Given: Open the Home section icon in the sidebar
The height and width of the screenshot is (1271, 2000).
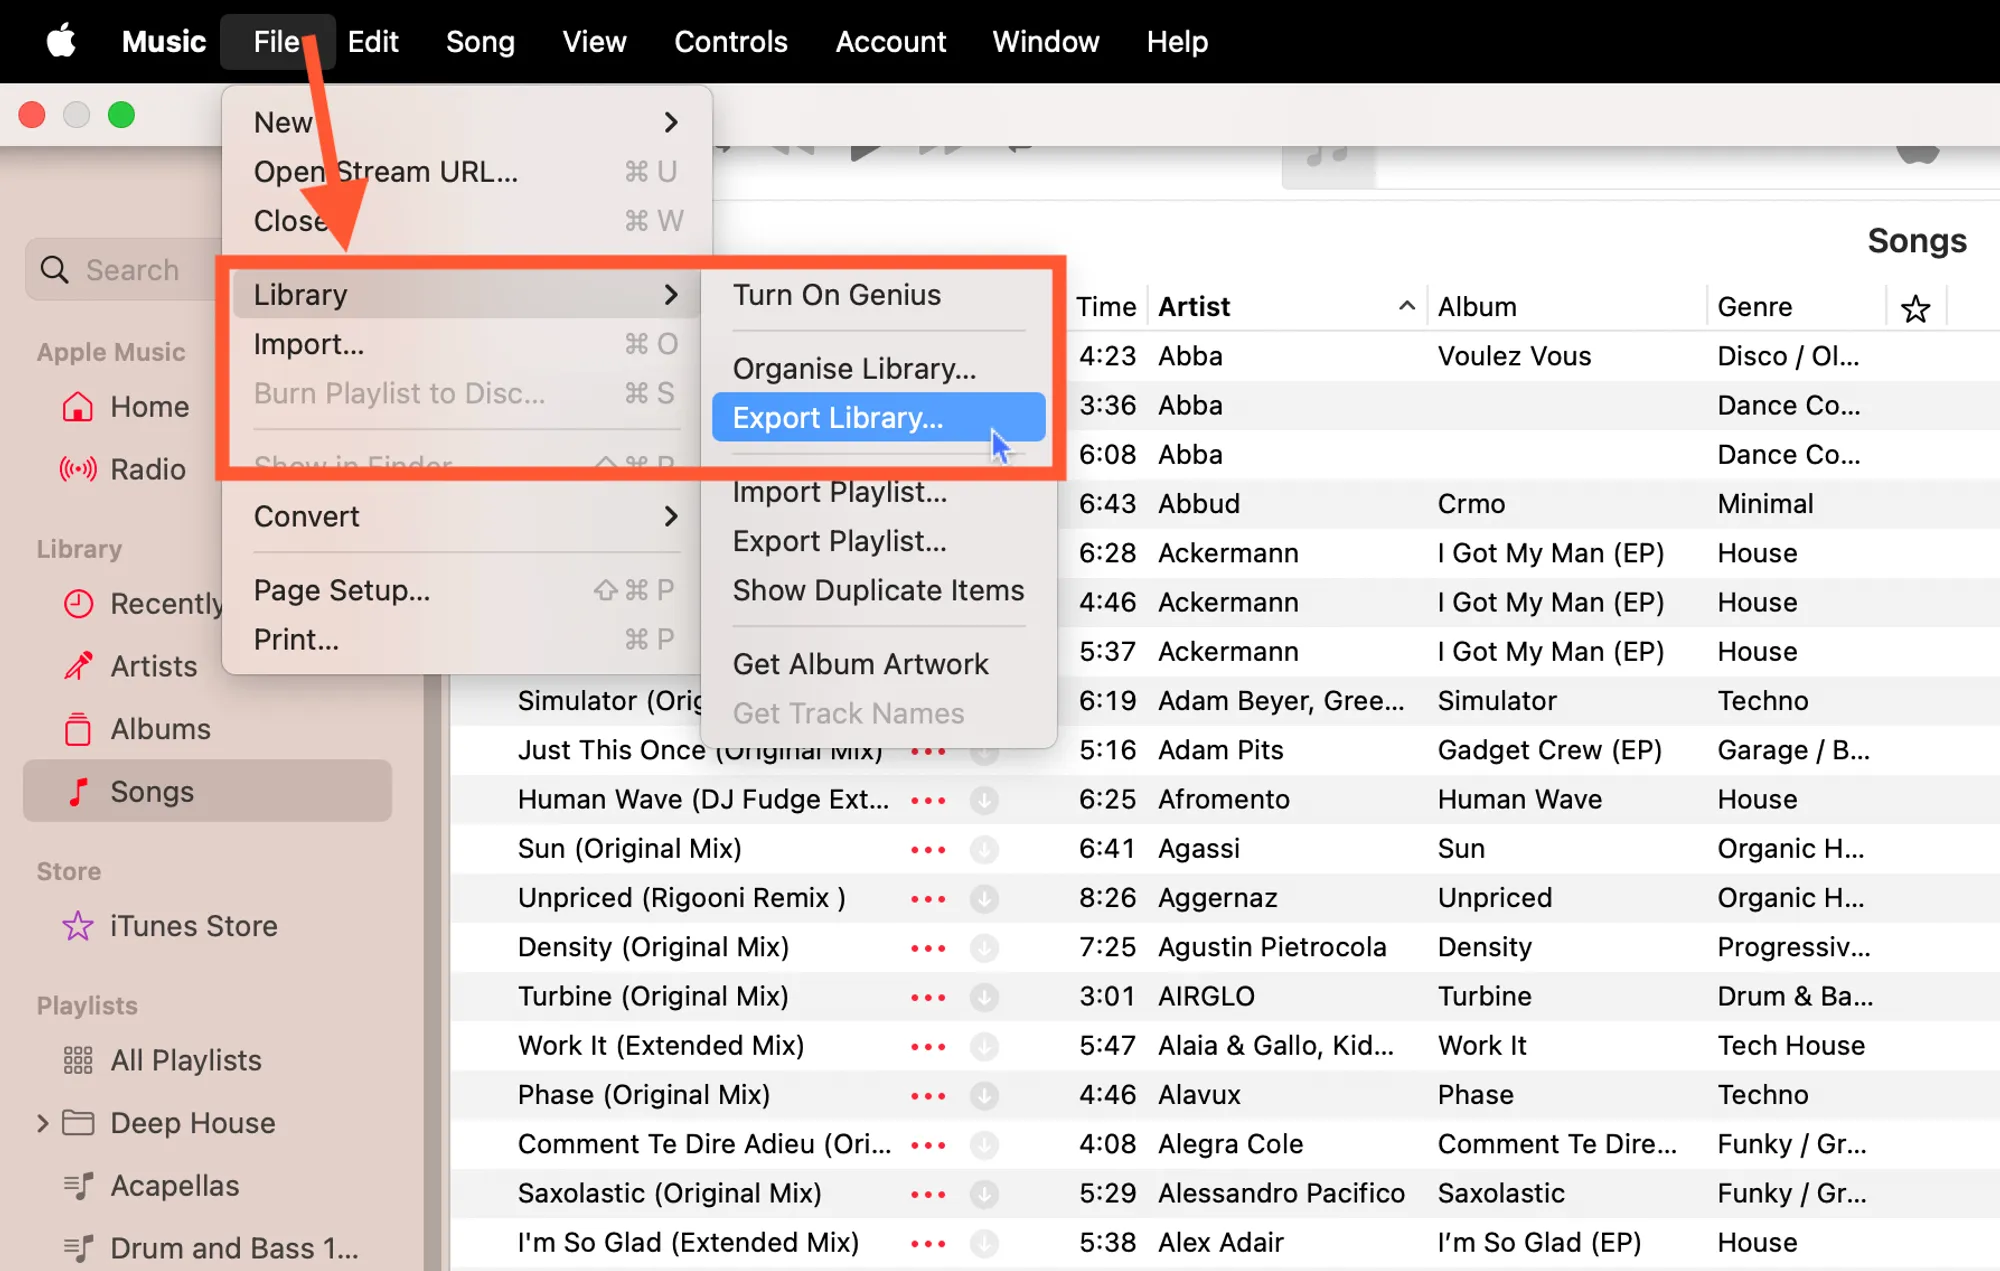Looking at the screenshot, I should 78,407.
